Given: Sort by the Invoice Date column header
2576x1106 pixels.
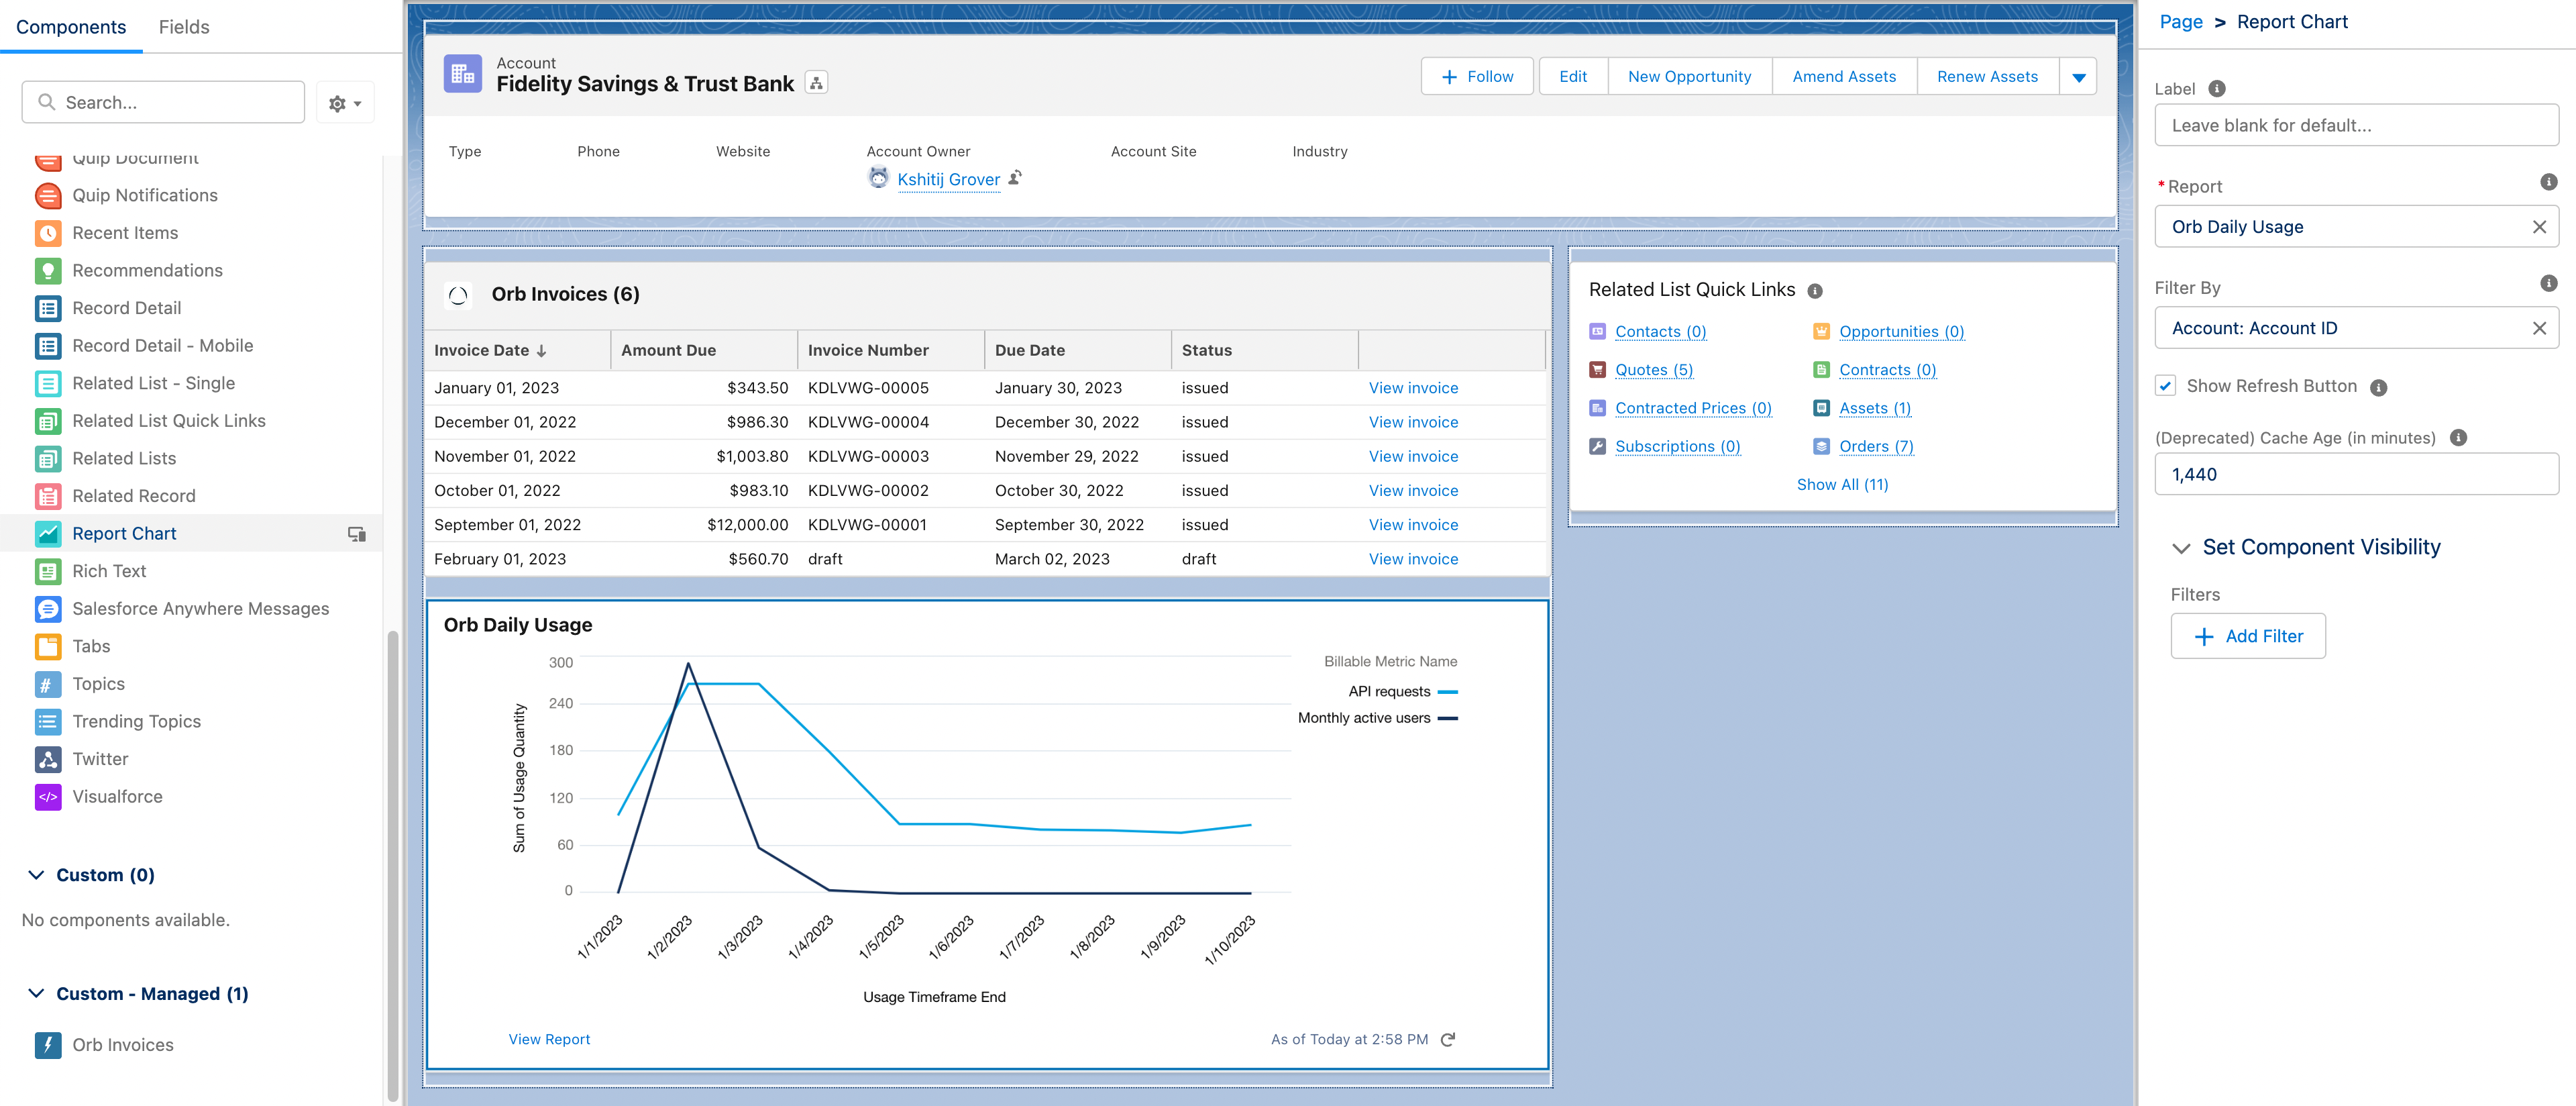Looking at the screenshot, I should 517,350.
